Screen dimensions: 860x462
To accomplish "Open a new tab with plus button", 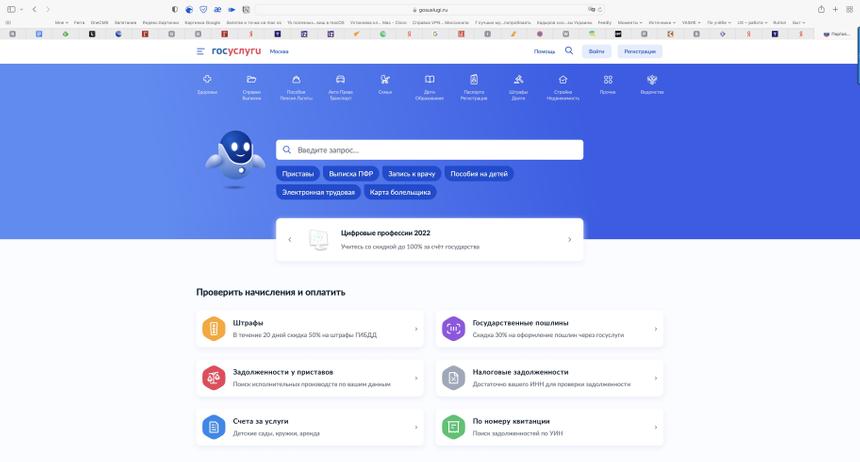I will 835,9.
